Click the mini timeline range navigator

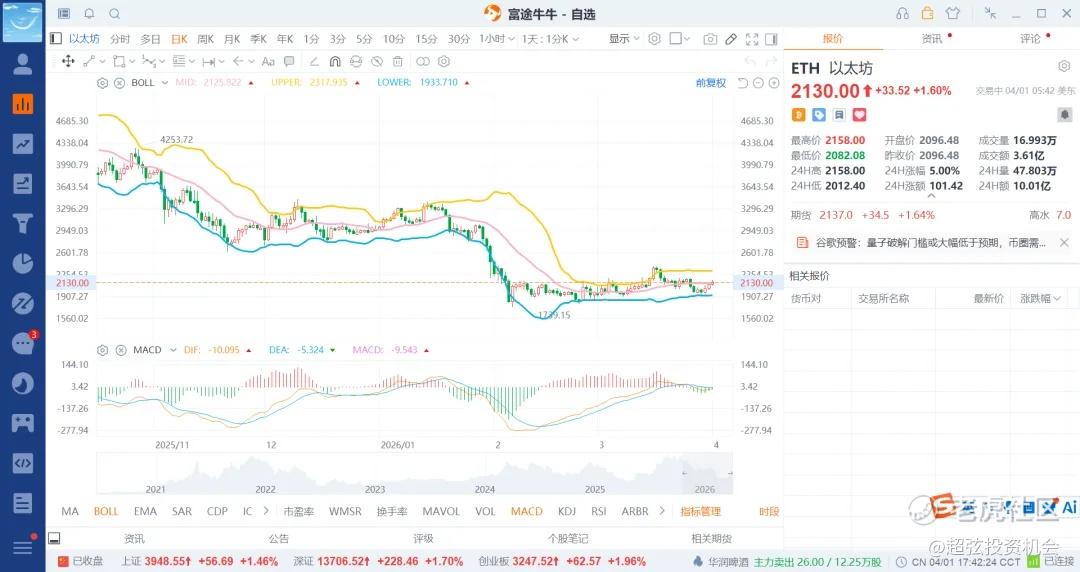(x=414, y=473)
